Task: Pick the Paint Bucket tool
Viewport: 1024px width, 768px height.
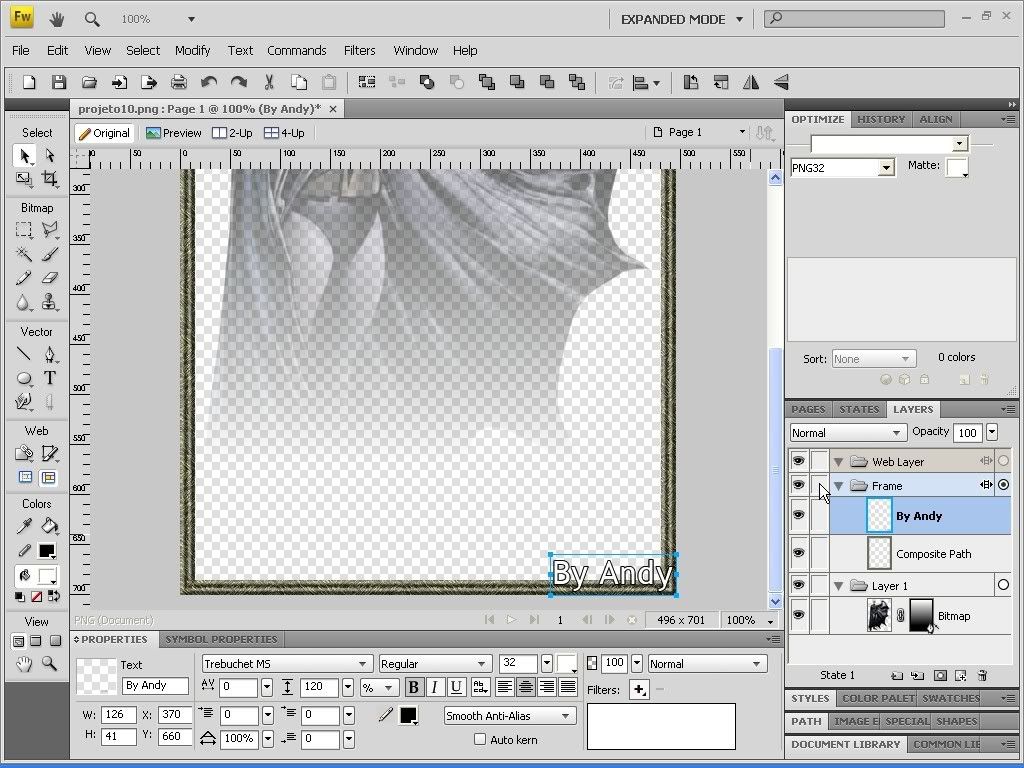Action: pyautogui.click(x=50, y=526)
